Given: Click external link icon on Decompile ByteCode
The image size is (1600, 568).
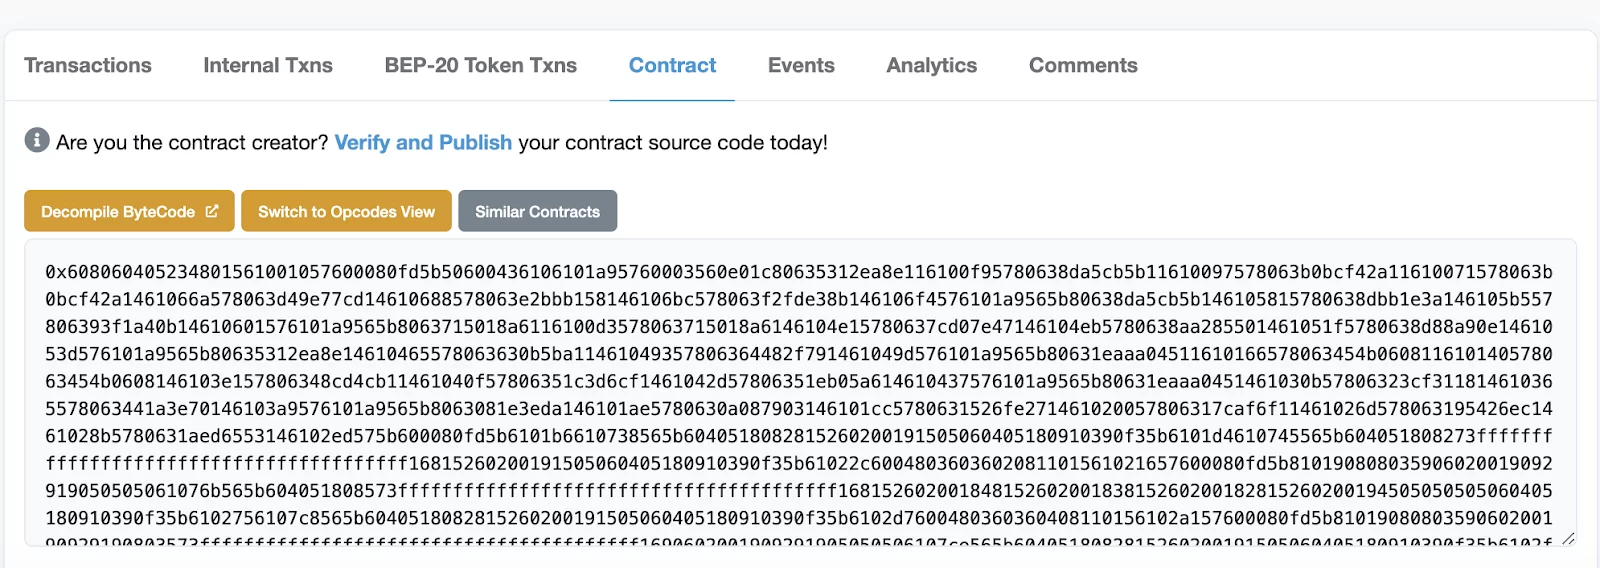Looking at the screenshot, I should (x=212, y=211).
